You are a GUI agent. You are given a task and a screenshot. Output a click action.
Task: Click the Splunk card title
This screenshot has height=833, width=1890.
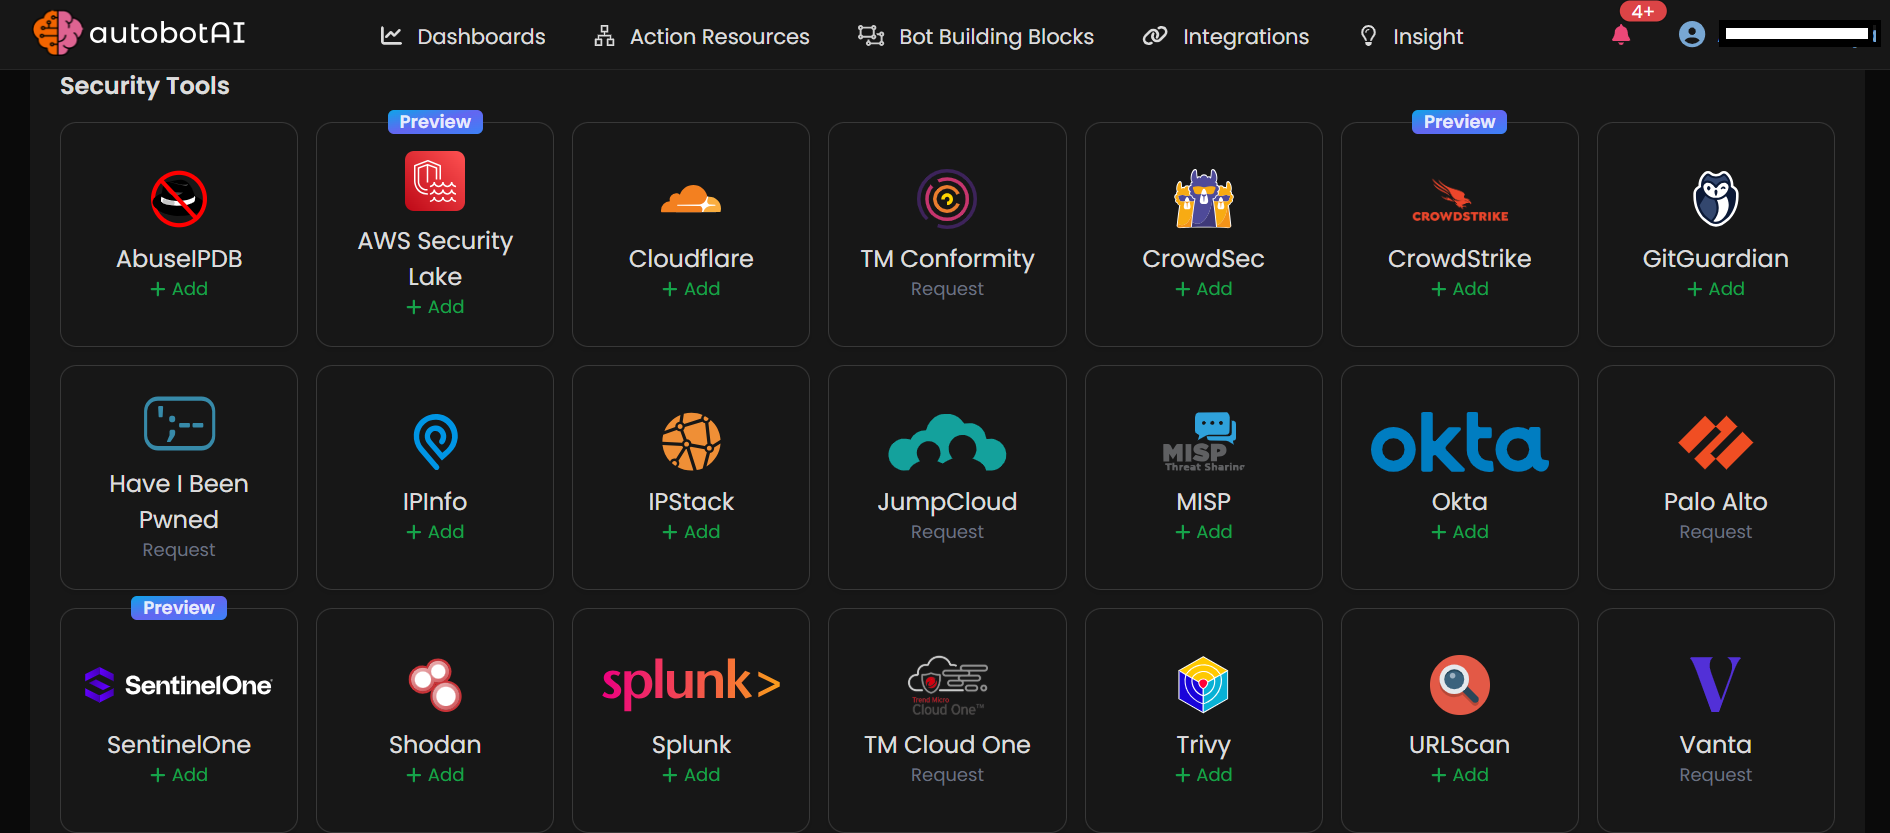tap(691, 745)
